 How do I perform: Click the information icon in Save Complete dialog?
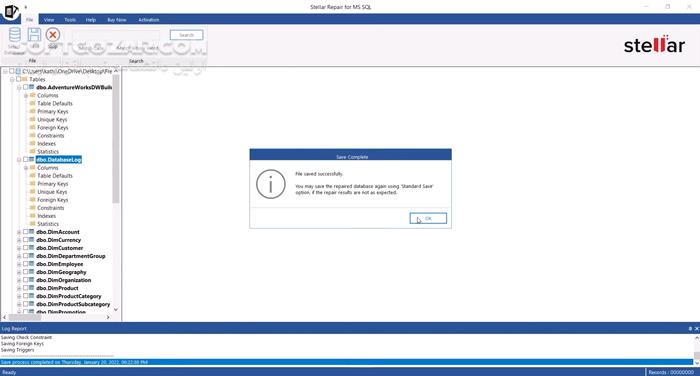coord(271,184)
